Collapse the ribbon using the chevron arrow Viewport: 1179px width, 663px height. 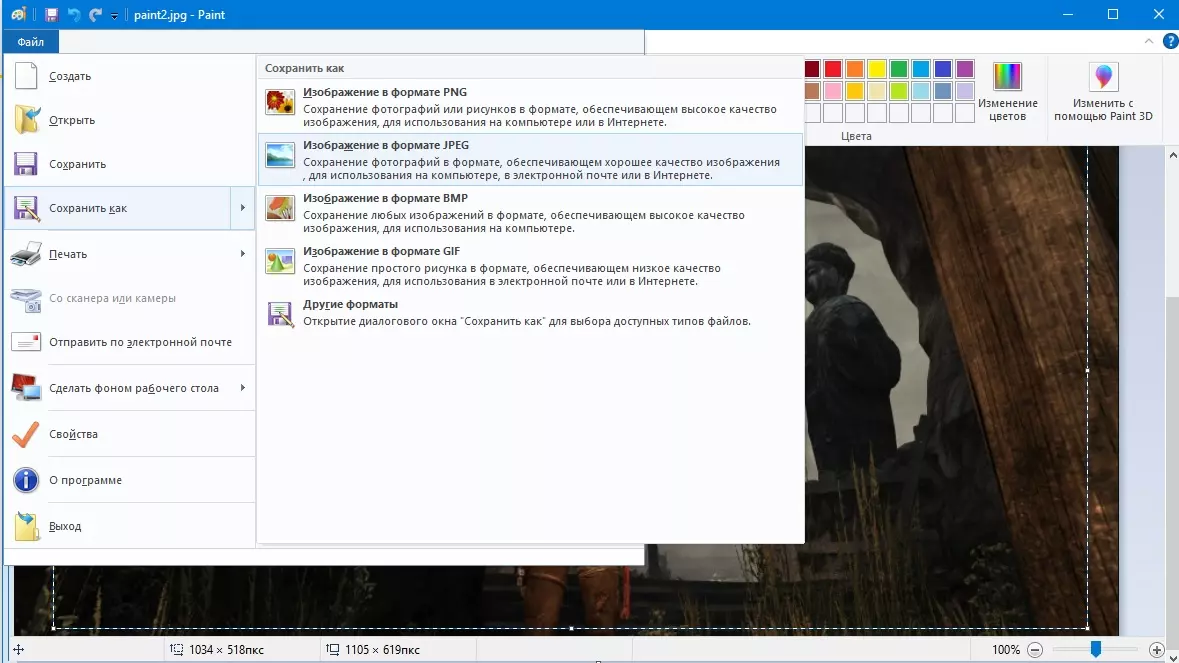coord(1149,41)
